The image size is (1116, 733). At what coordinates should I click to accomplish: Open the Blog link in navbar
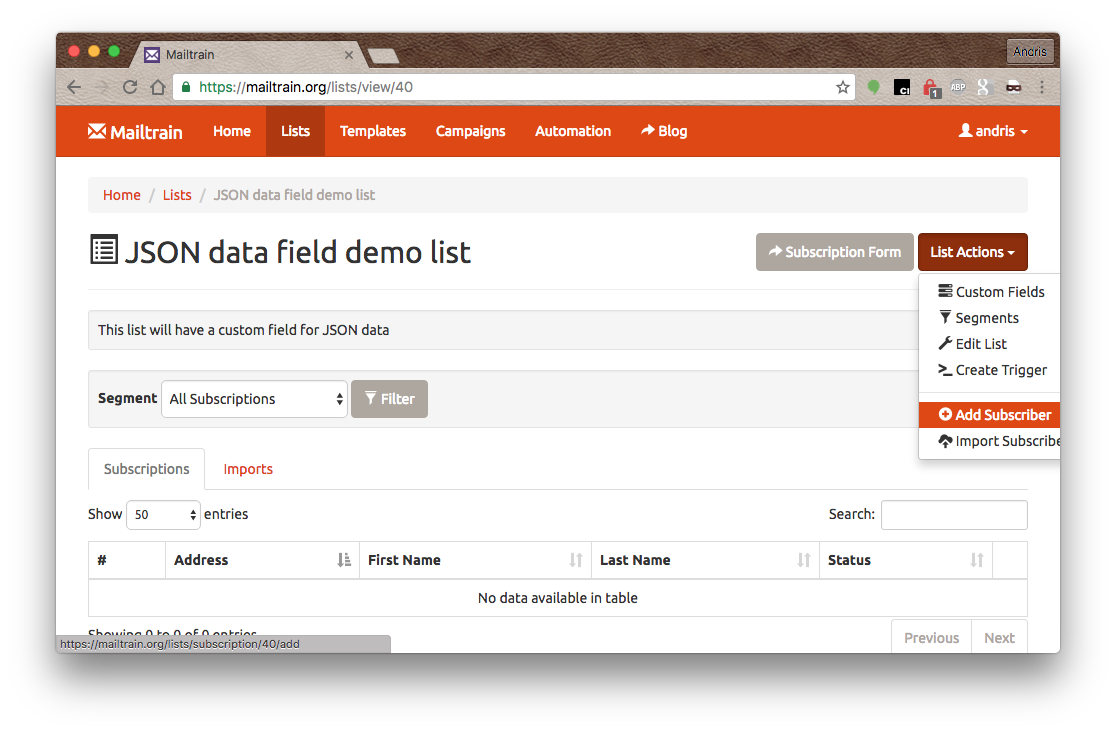663,131
